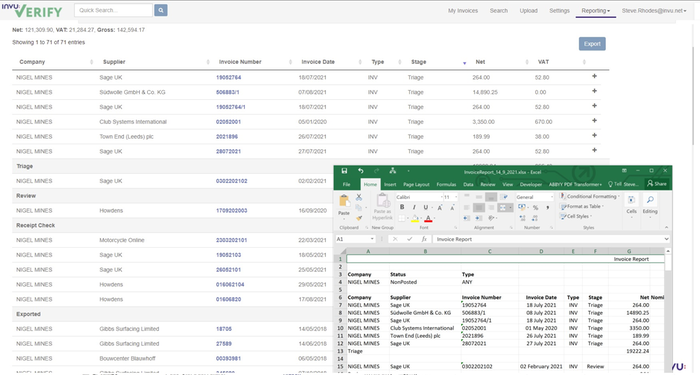Click the Paste clipboard icon in Excel
Screen dimensions: 700x375
click(x=344, y=200)
